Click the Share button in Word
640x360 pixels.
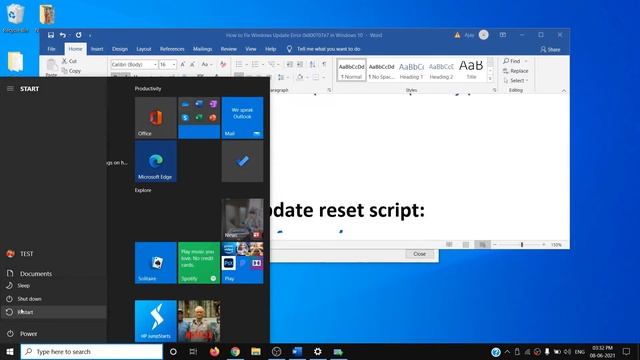550,49
